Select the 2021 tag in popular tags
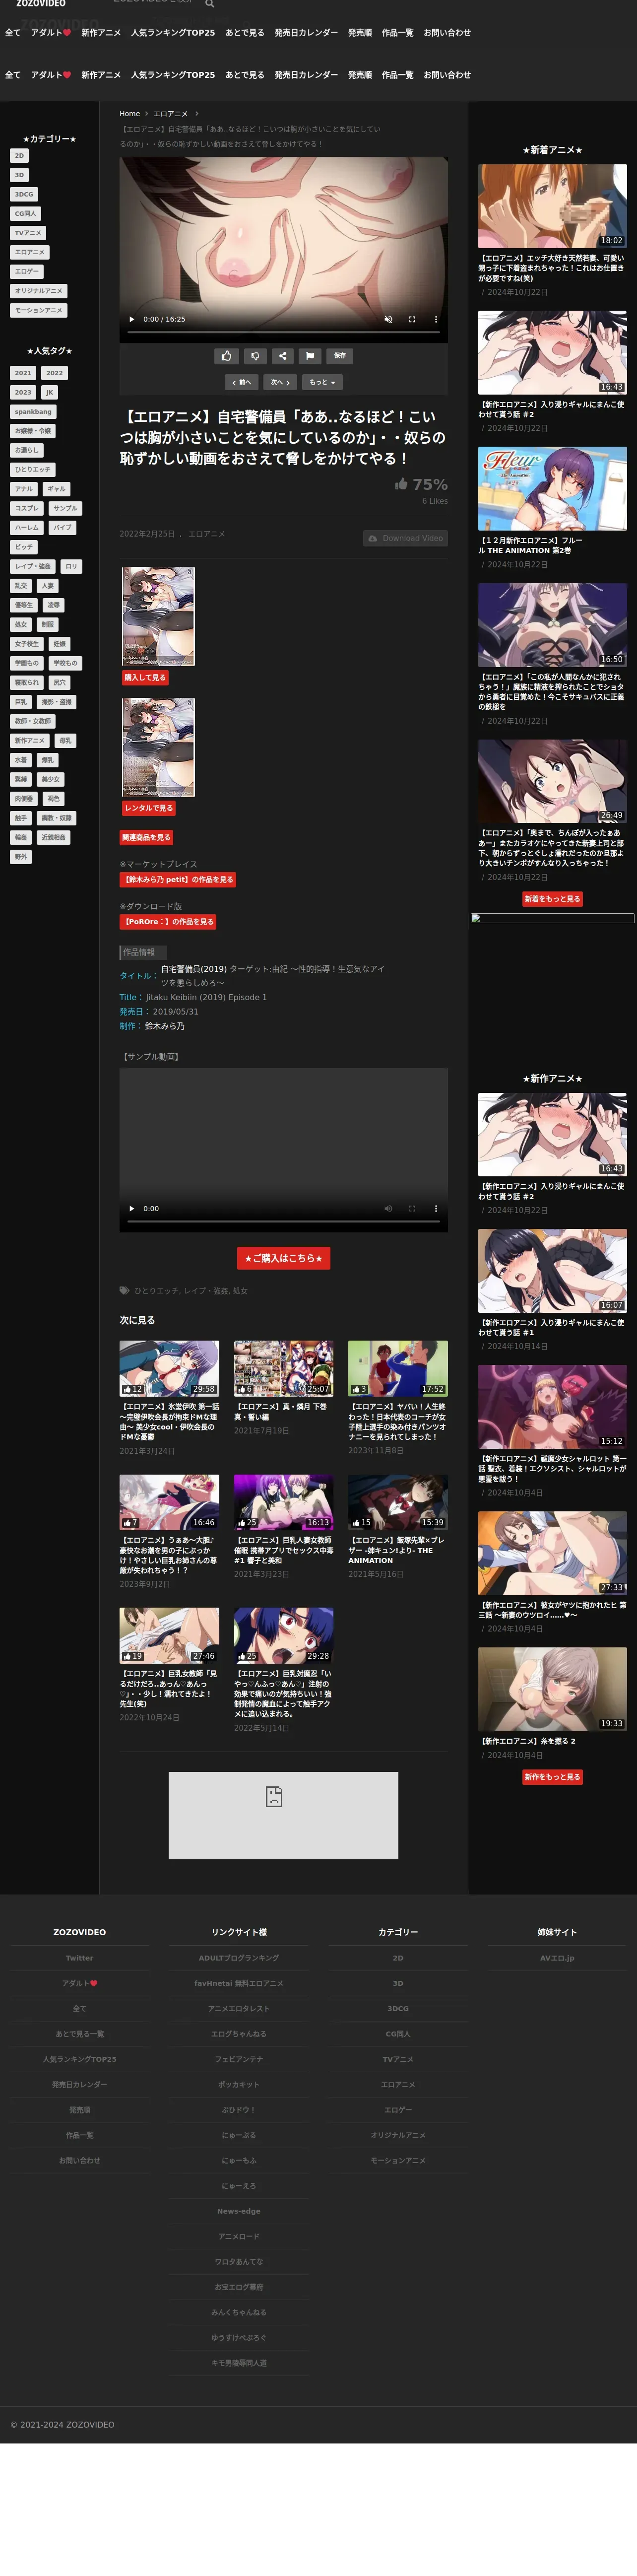This screenshot has height=2576, width=637. 23,373
